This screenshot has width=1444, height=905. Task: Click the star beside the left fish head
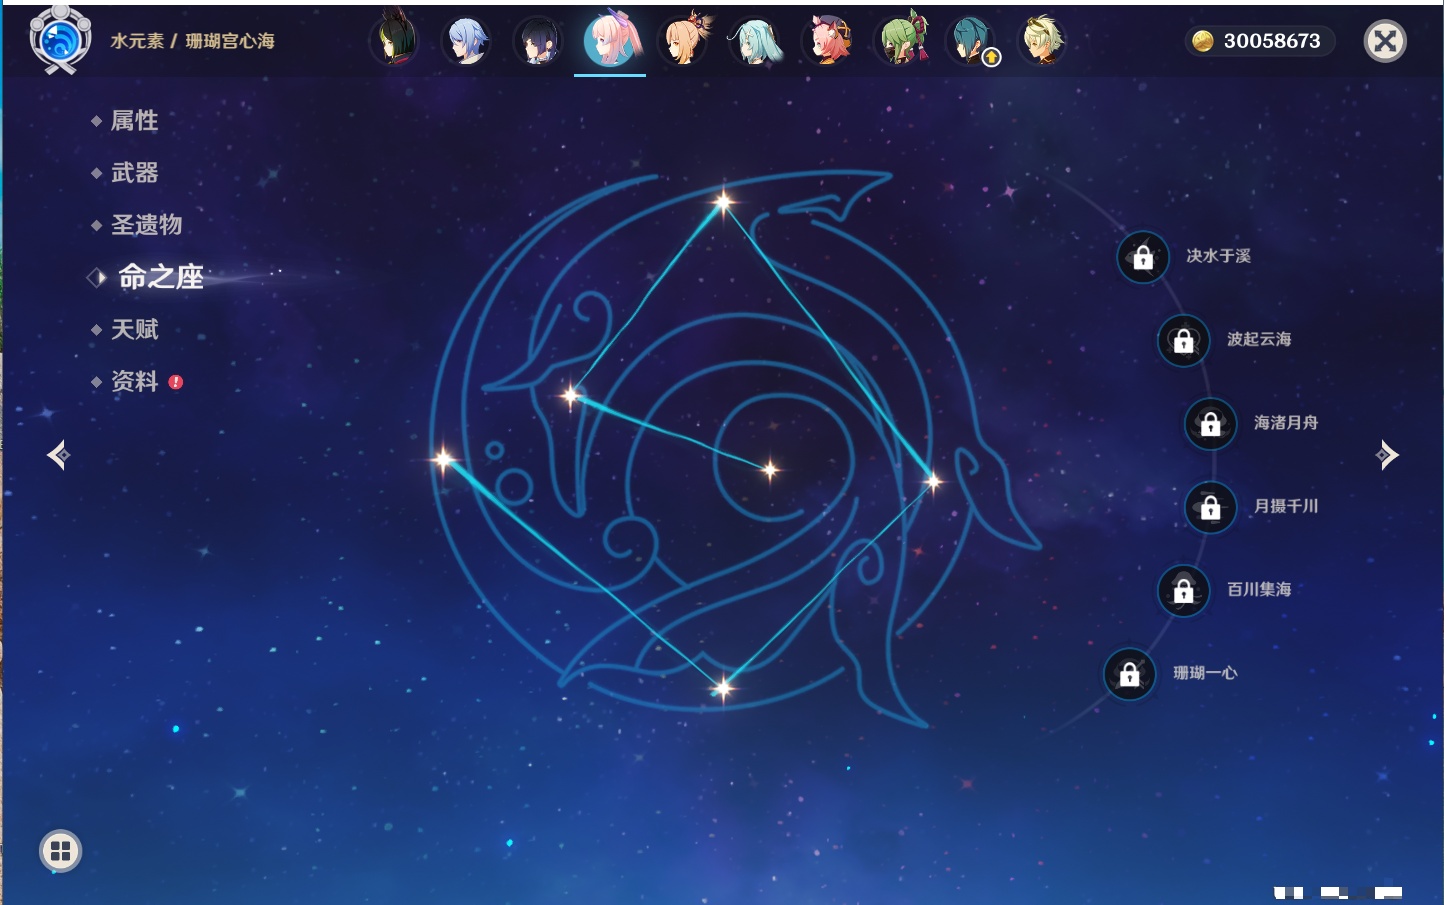point(571,395)
